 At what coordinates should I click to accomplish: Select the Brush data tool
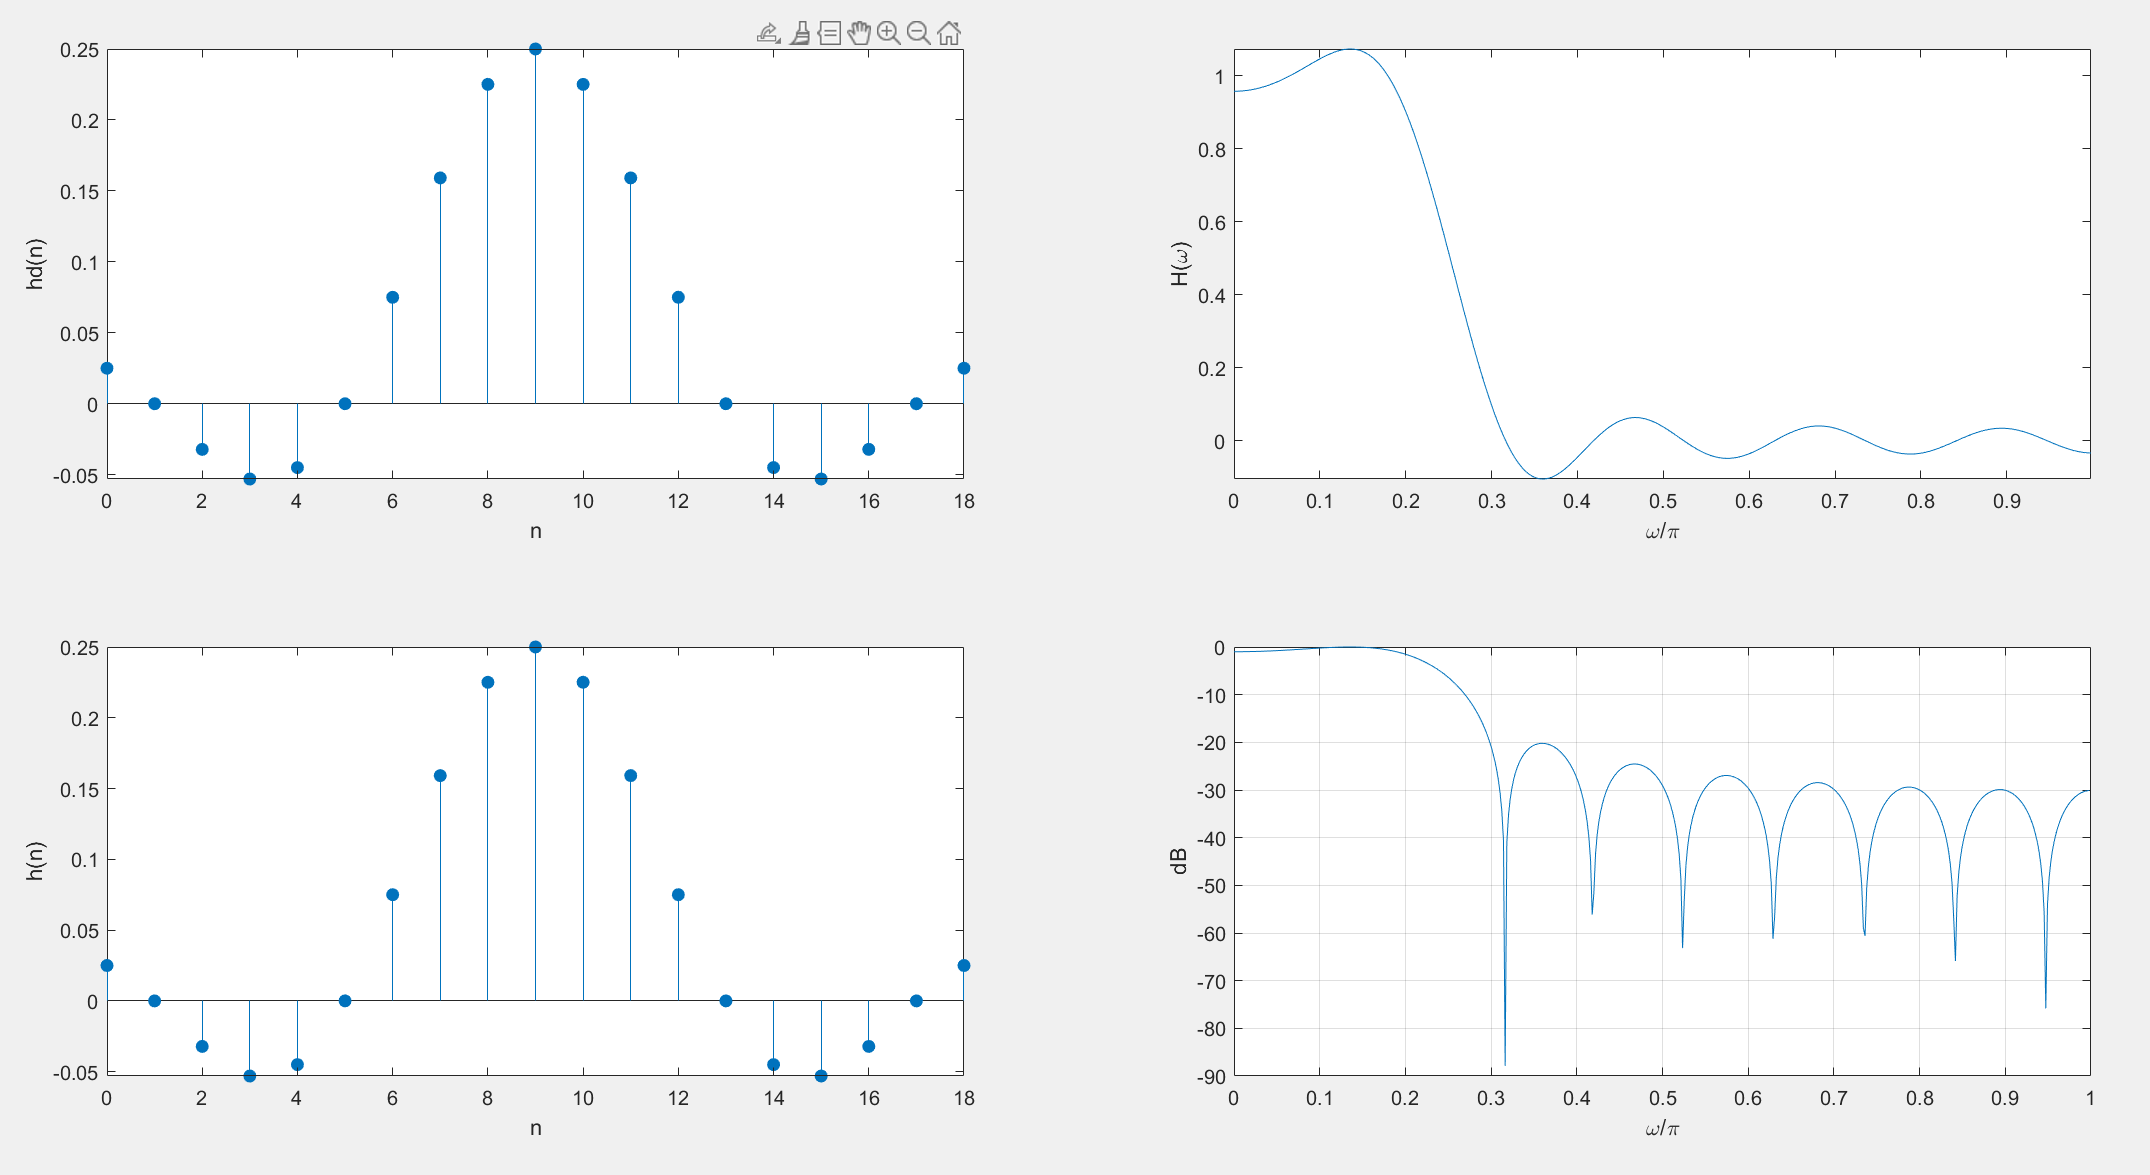799,34
